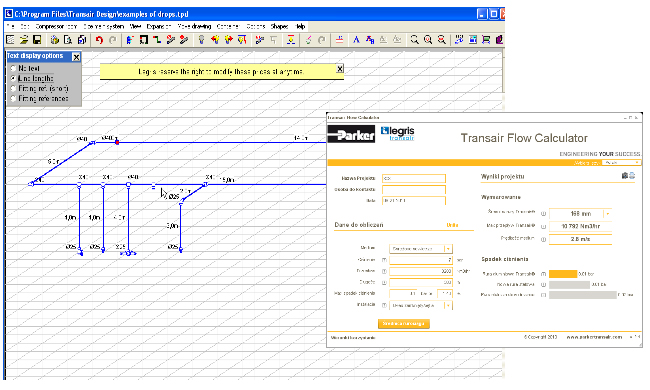The width and height of the screenshot is (650, 390).
Task: Click the purple book icon at toolbar end
Action: (499, 40)
